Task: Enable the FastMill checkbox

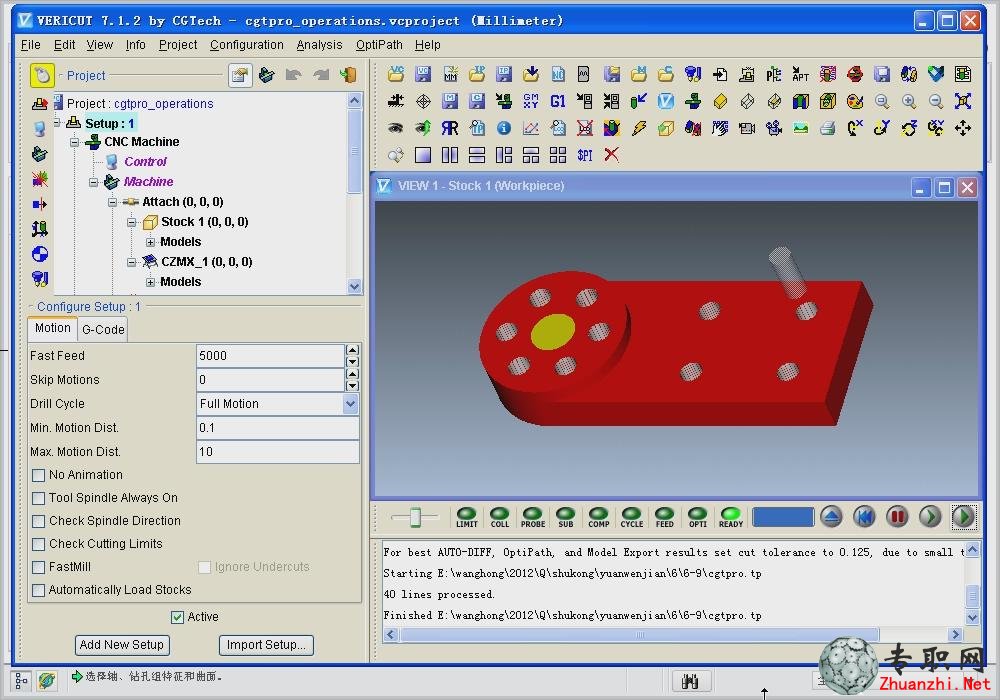Action: 38,567
